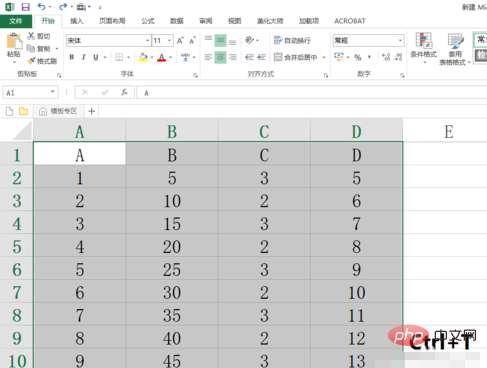
Task: Toggle underline formatting
Action: [96, 57]
